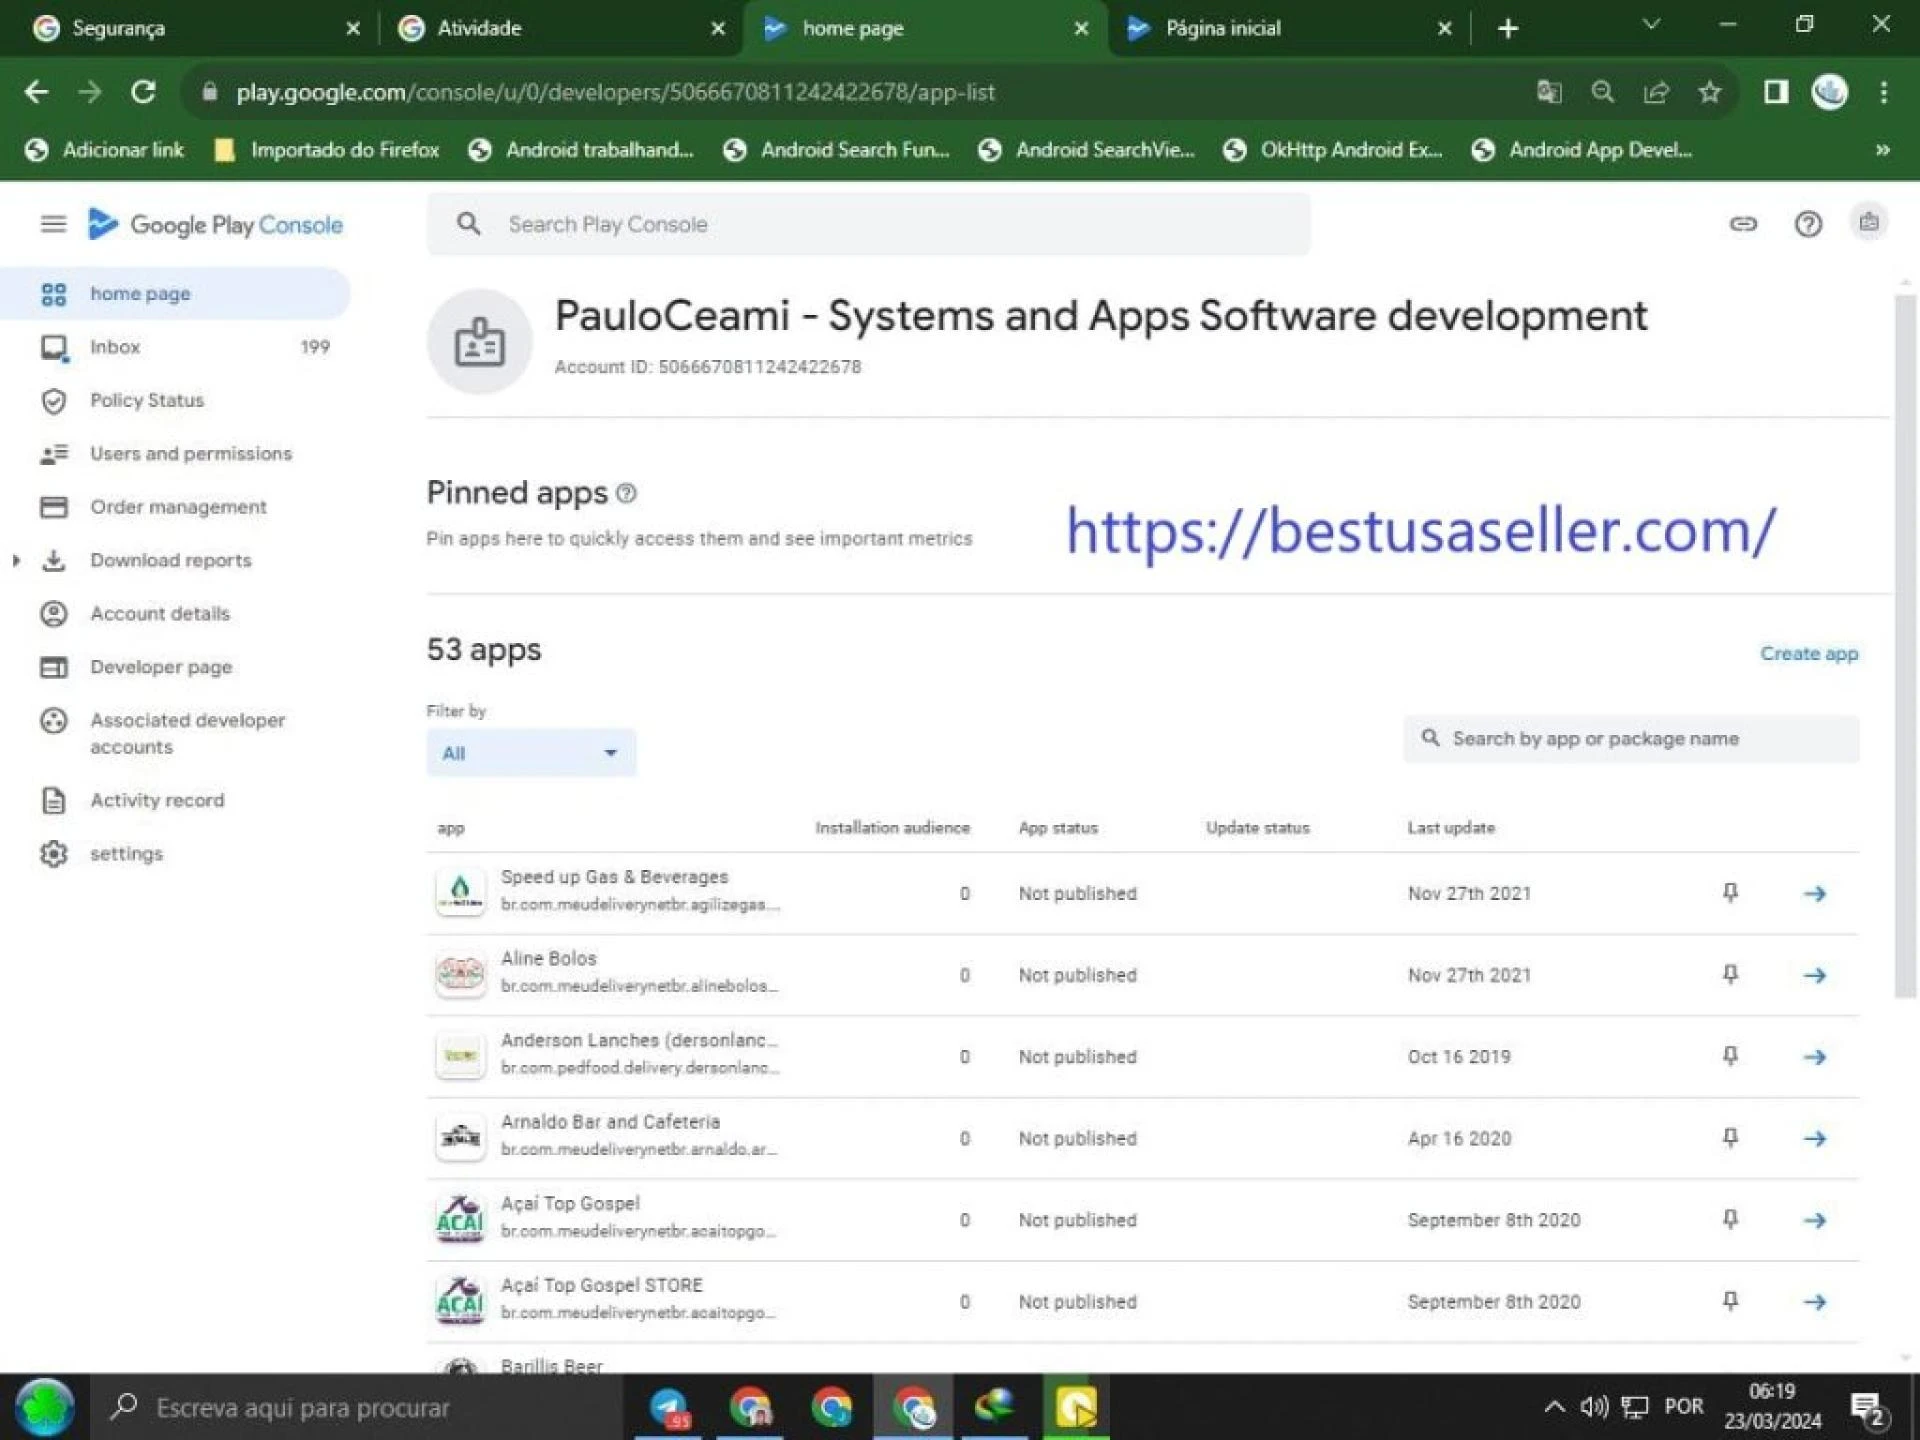
Task: View the Activity record
Action: coord(157,800)
